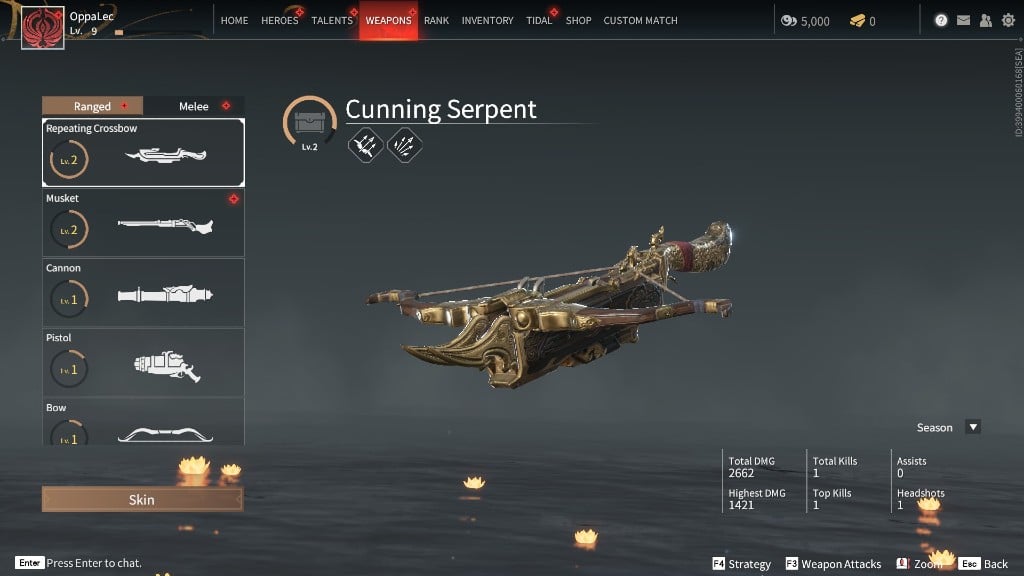
Task: Open the Strategy option
Action: (741, 564)
